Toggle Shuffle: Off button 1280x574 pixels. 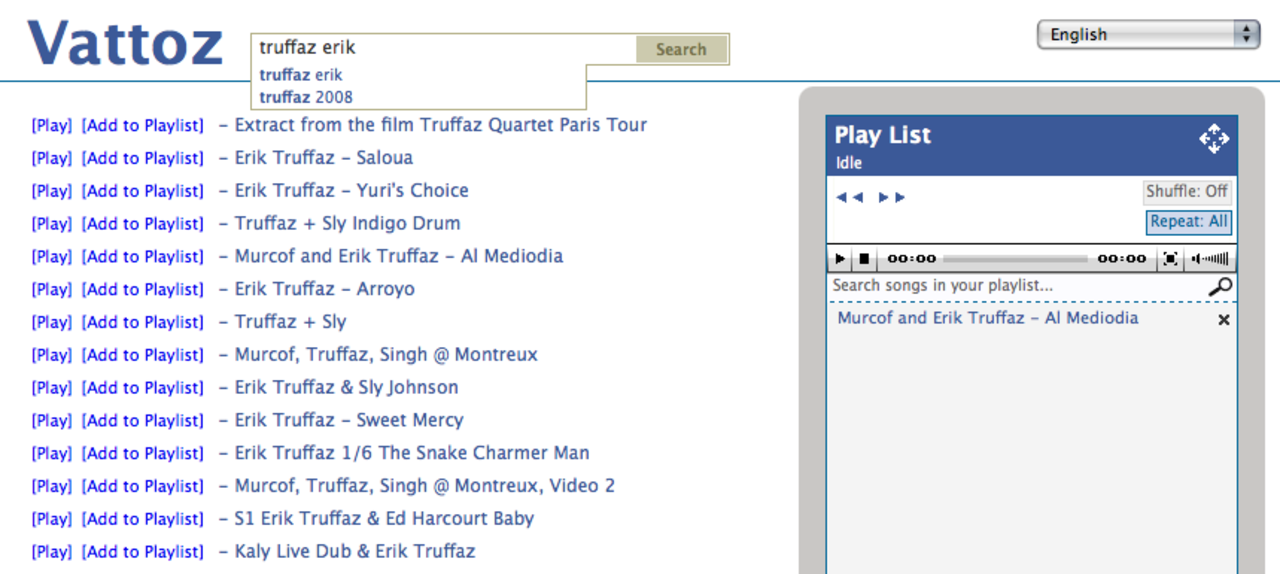(1187, 192)
